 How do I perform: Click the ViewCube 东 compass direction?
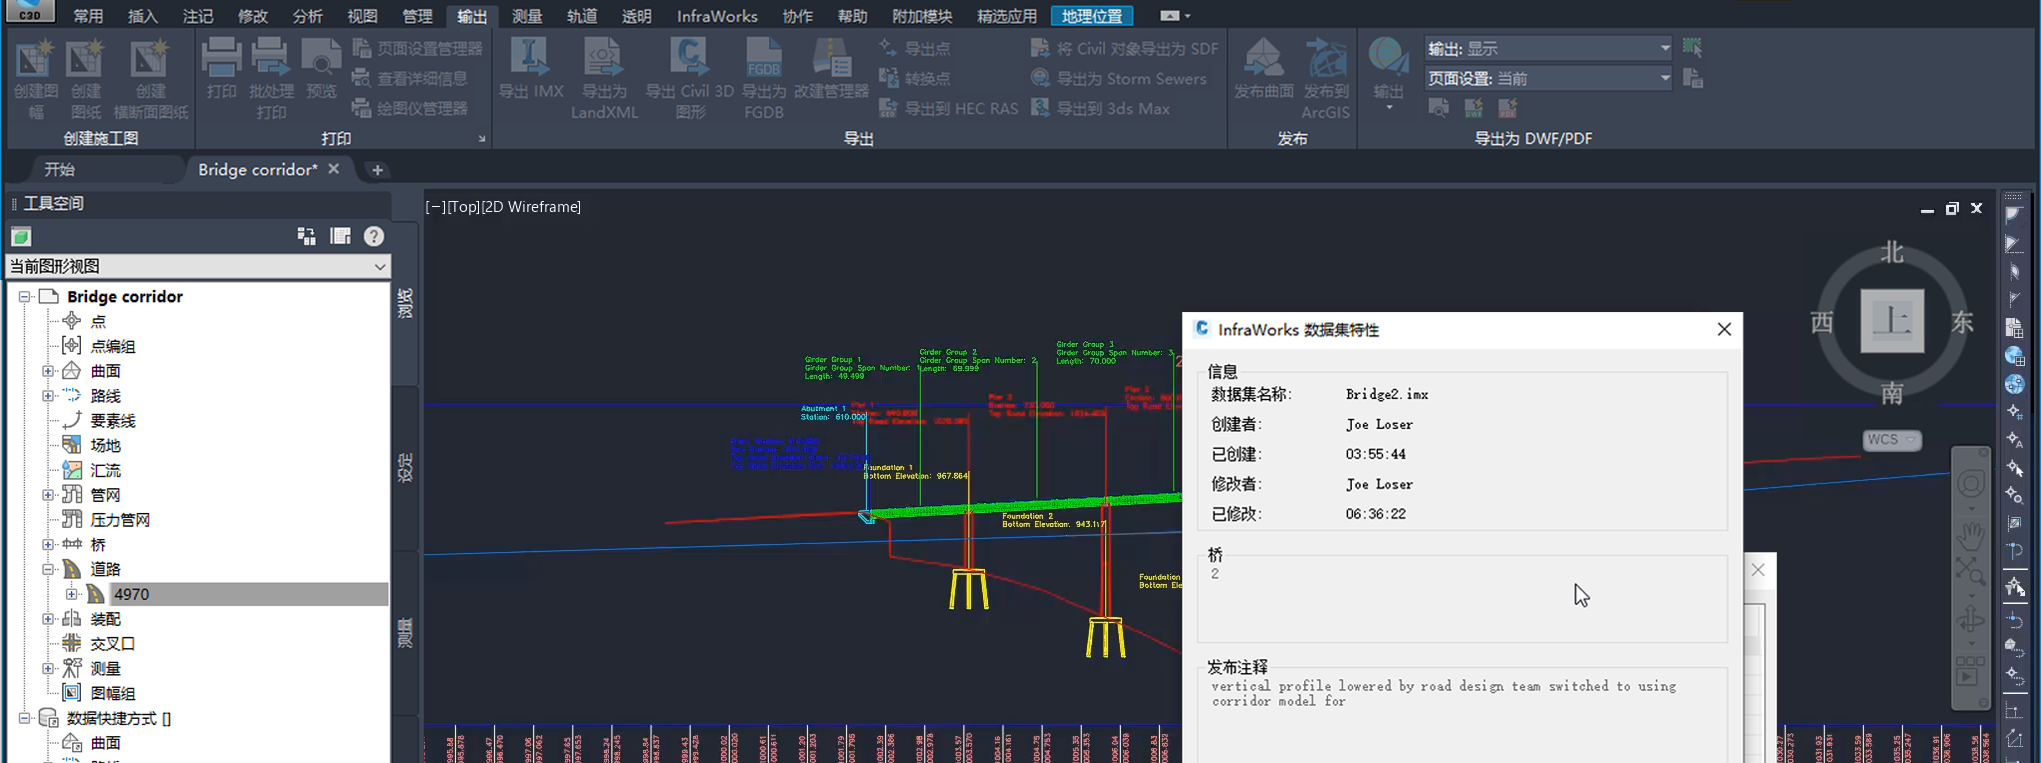(1963, 322)
